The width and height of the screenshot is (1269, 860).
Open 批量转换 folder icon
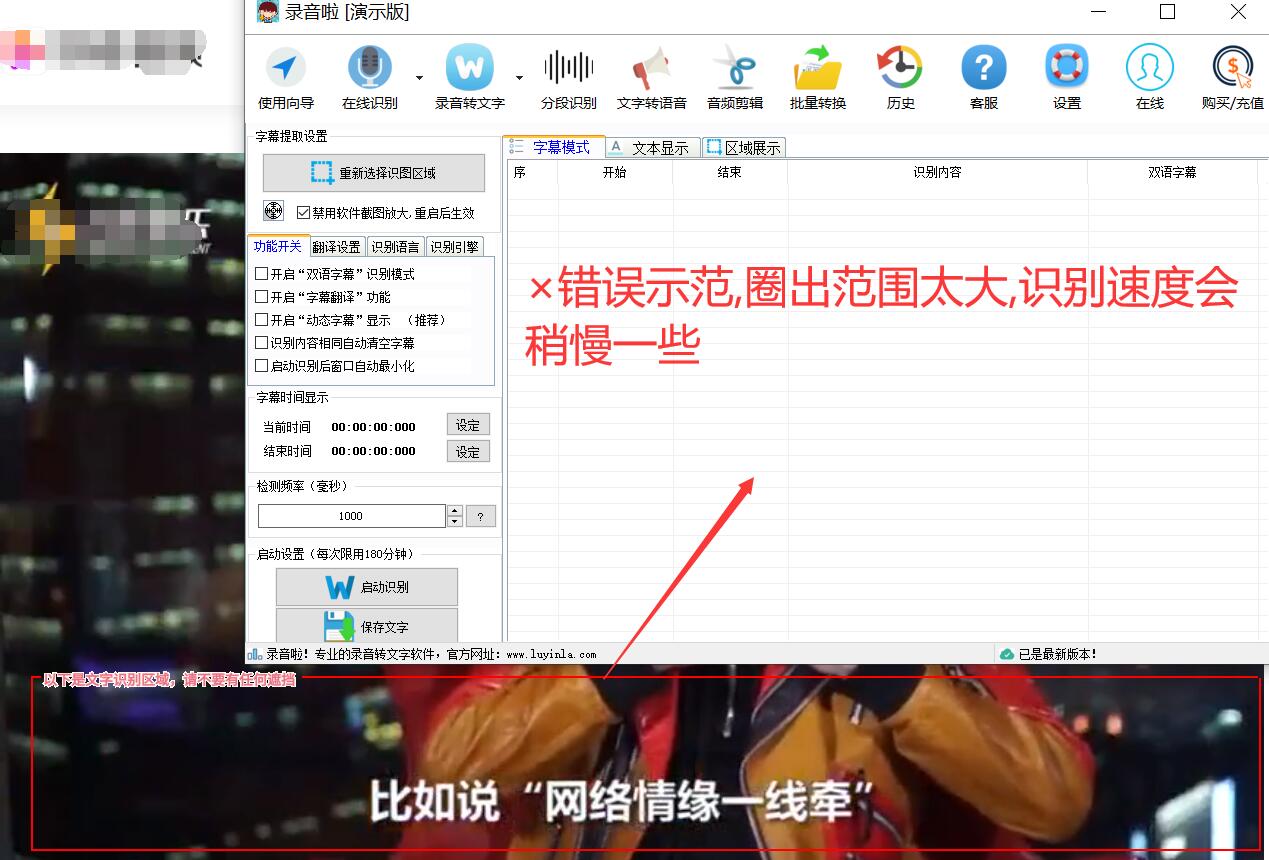[x=817, y=69]
